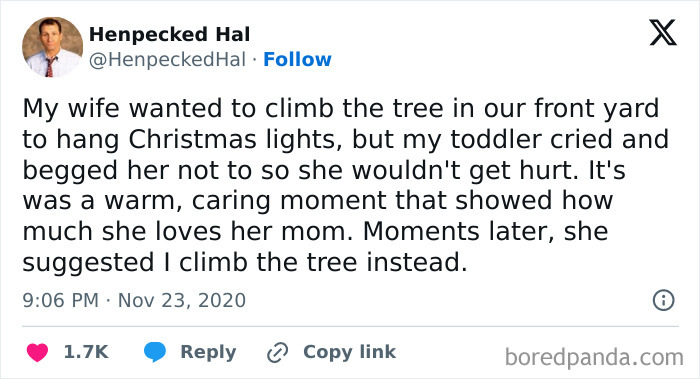Select the Copy link text
Image resolution: width=700 pixels, height=379 pixels.
point(350,353)
